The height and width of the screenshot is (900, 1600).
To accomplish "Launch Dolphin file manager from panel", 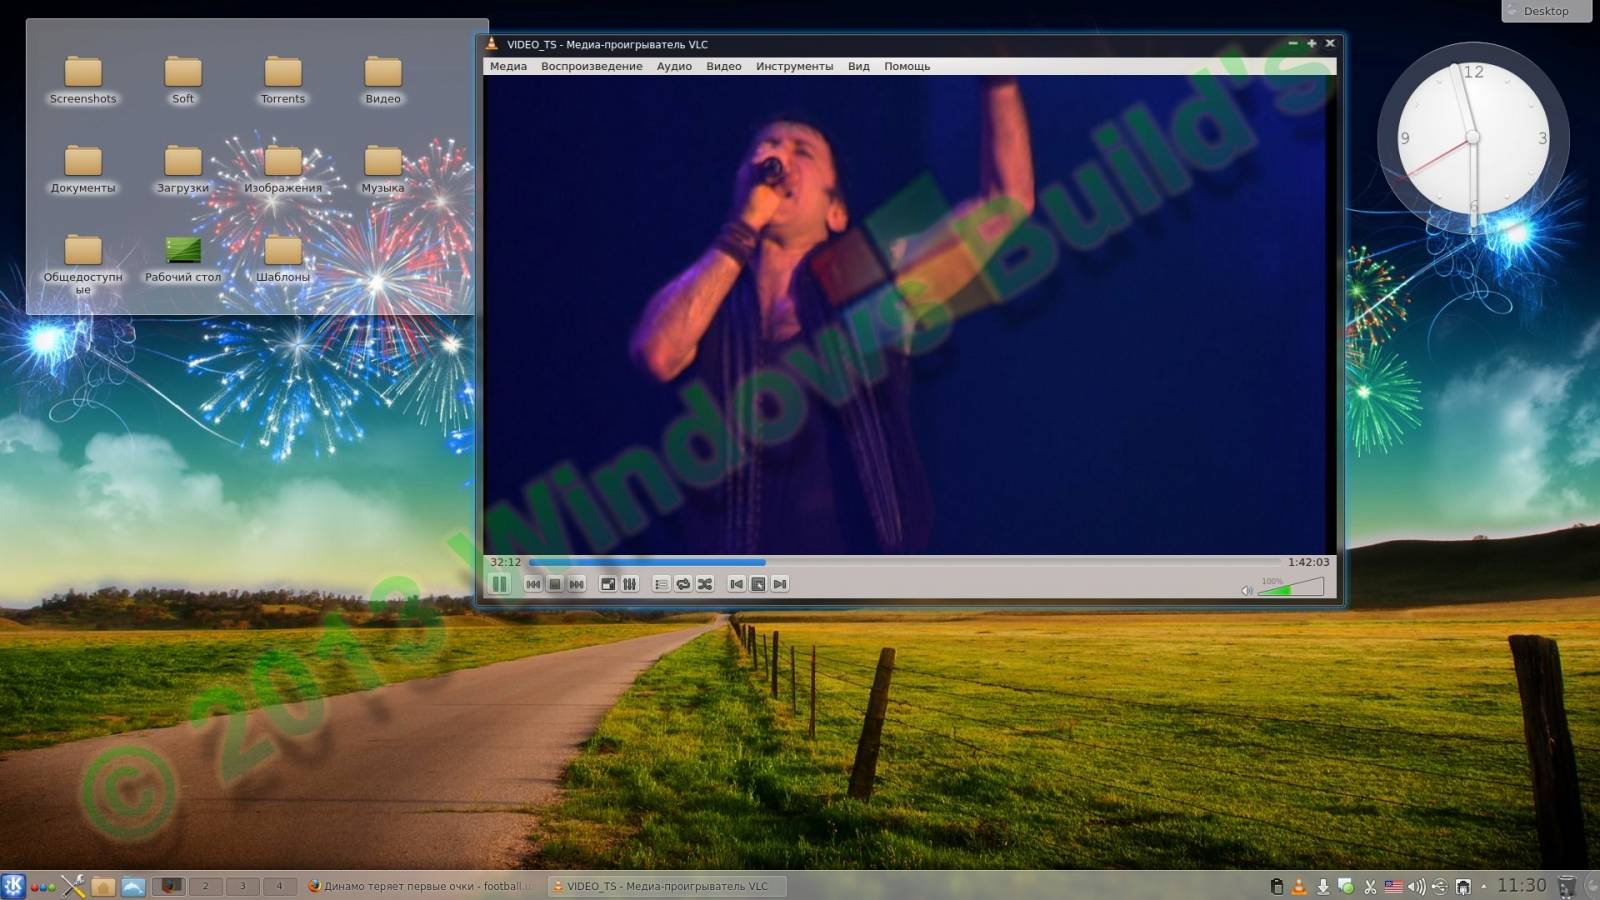I will click(x=133, y=886).
